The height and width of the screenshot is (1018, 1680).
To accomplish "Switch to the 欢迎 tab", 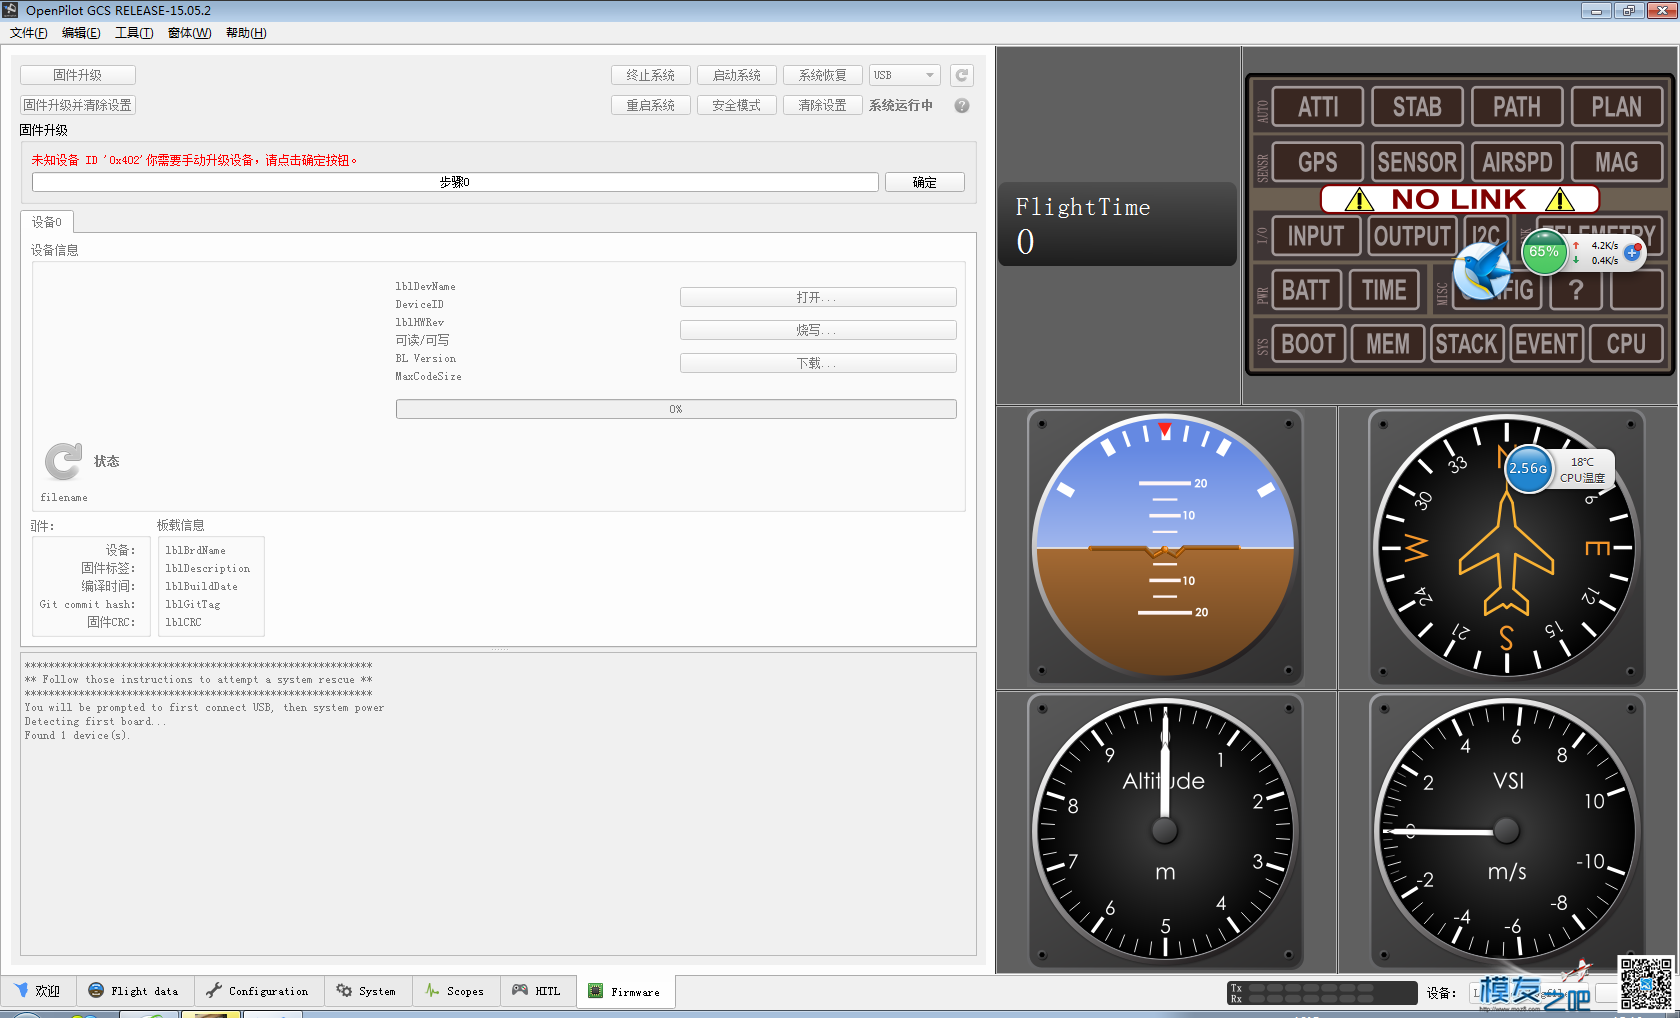I will tap(38, 991).
